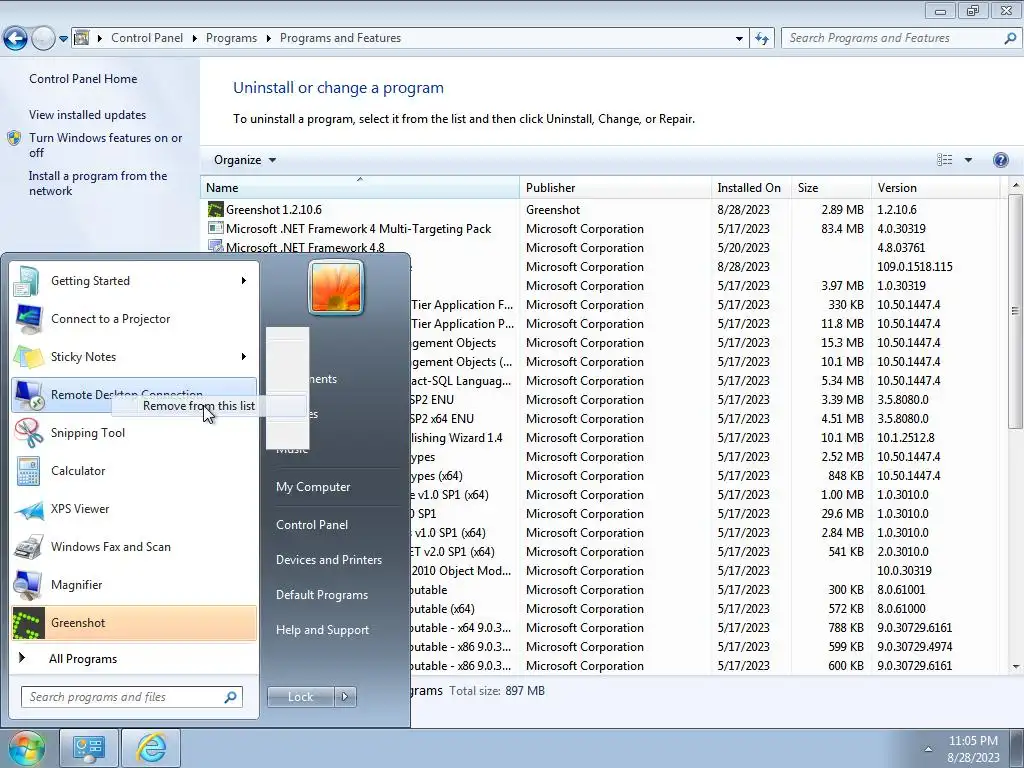
Task: Show hidden tray icons arrow
Action: click(928, 748)
